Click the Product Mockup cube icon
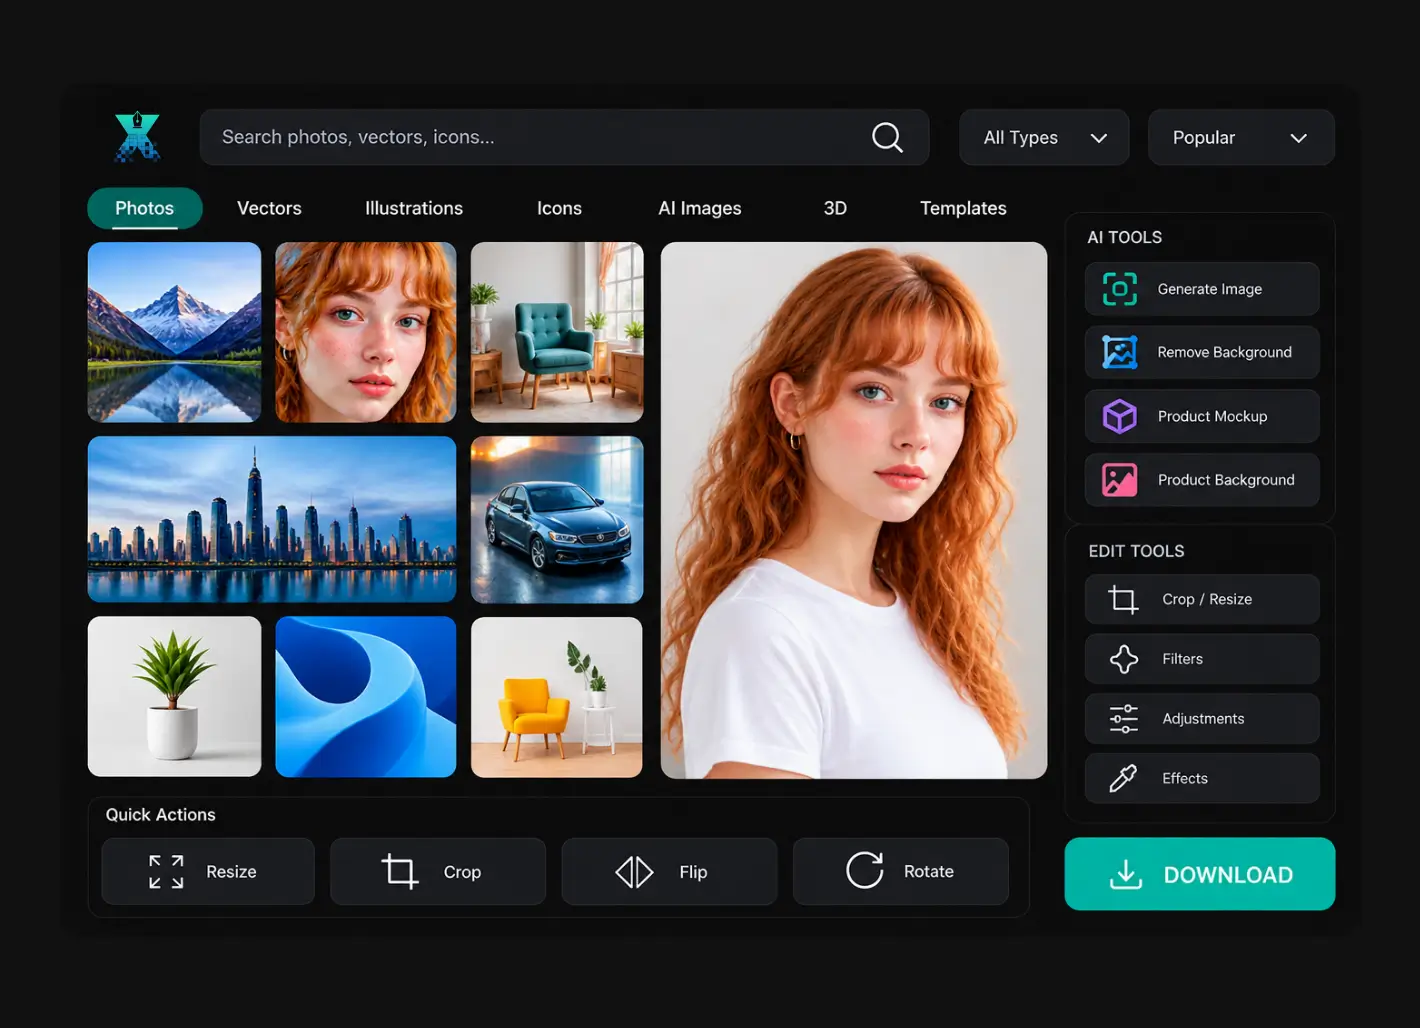Image resolution: width=1420 pixels, height=1028 pixels. point(1120,416)
